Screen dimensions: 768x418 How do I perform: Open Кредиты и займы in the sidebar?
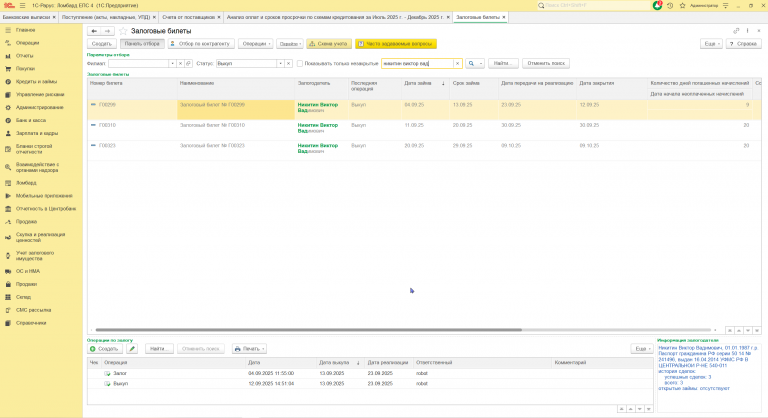[x=35, y=80]
